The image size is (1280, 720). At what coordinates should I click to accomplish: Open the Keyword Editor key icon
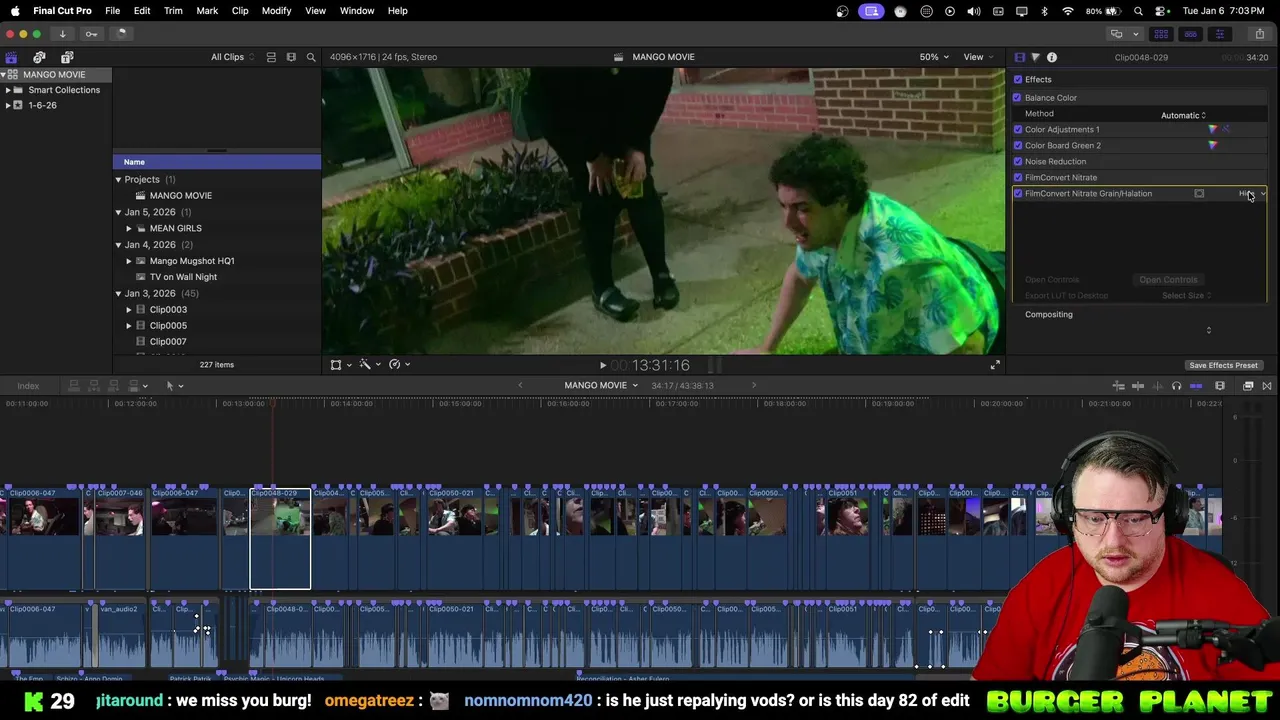coord(91,34)
